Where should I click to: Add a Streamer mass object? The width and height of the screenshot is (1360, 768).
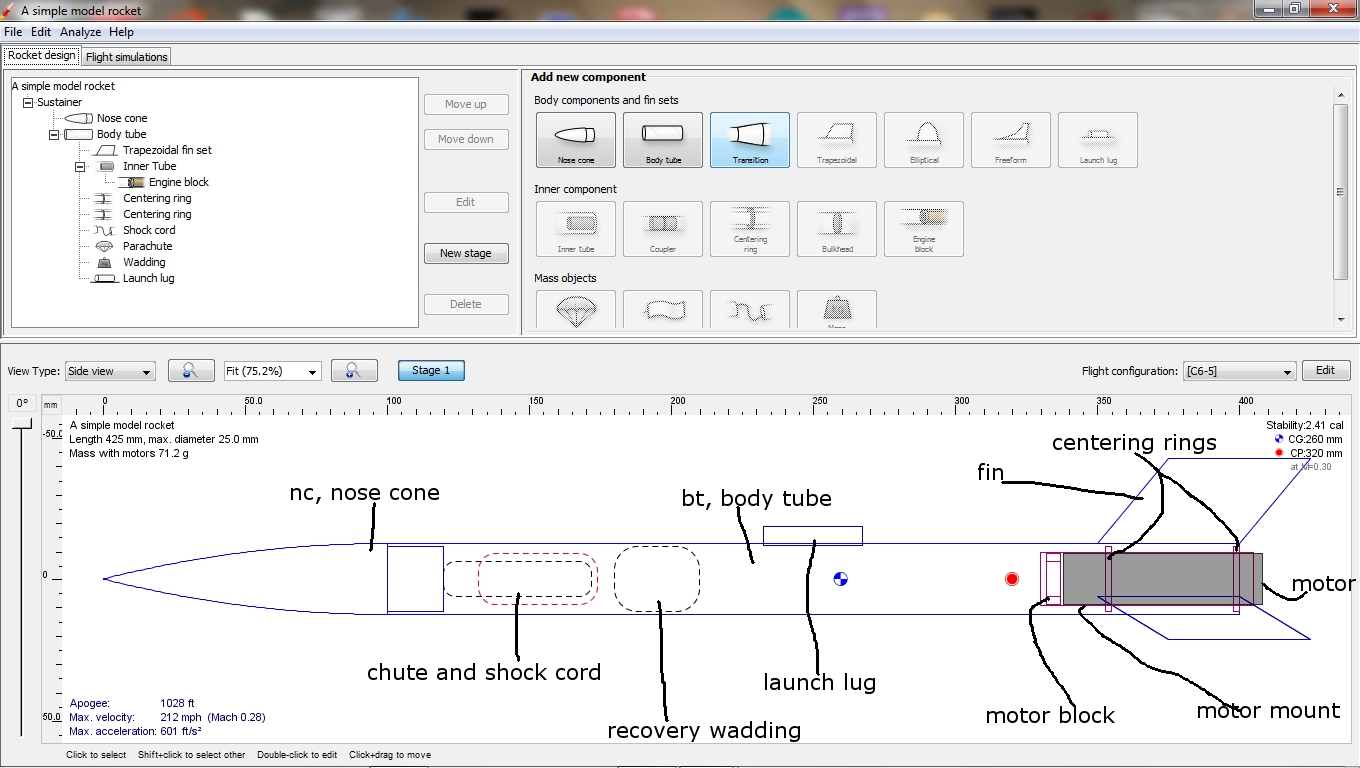point(663,310)
